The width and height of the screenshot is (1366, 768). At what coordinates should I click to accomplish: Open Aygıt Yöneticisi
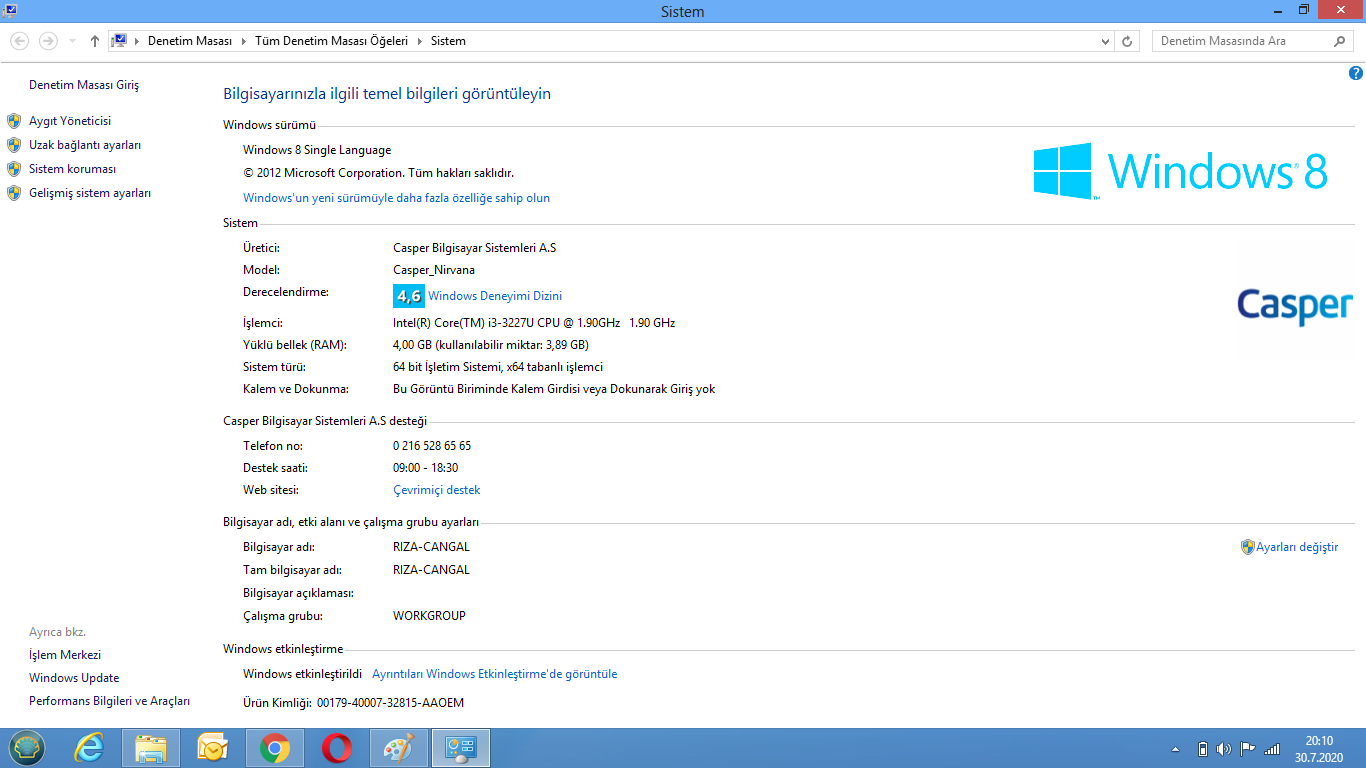(70, 121)
